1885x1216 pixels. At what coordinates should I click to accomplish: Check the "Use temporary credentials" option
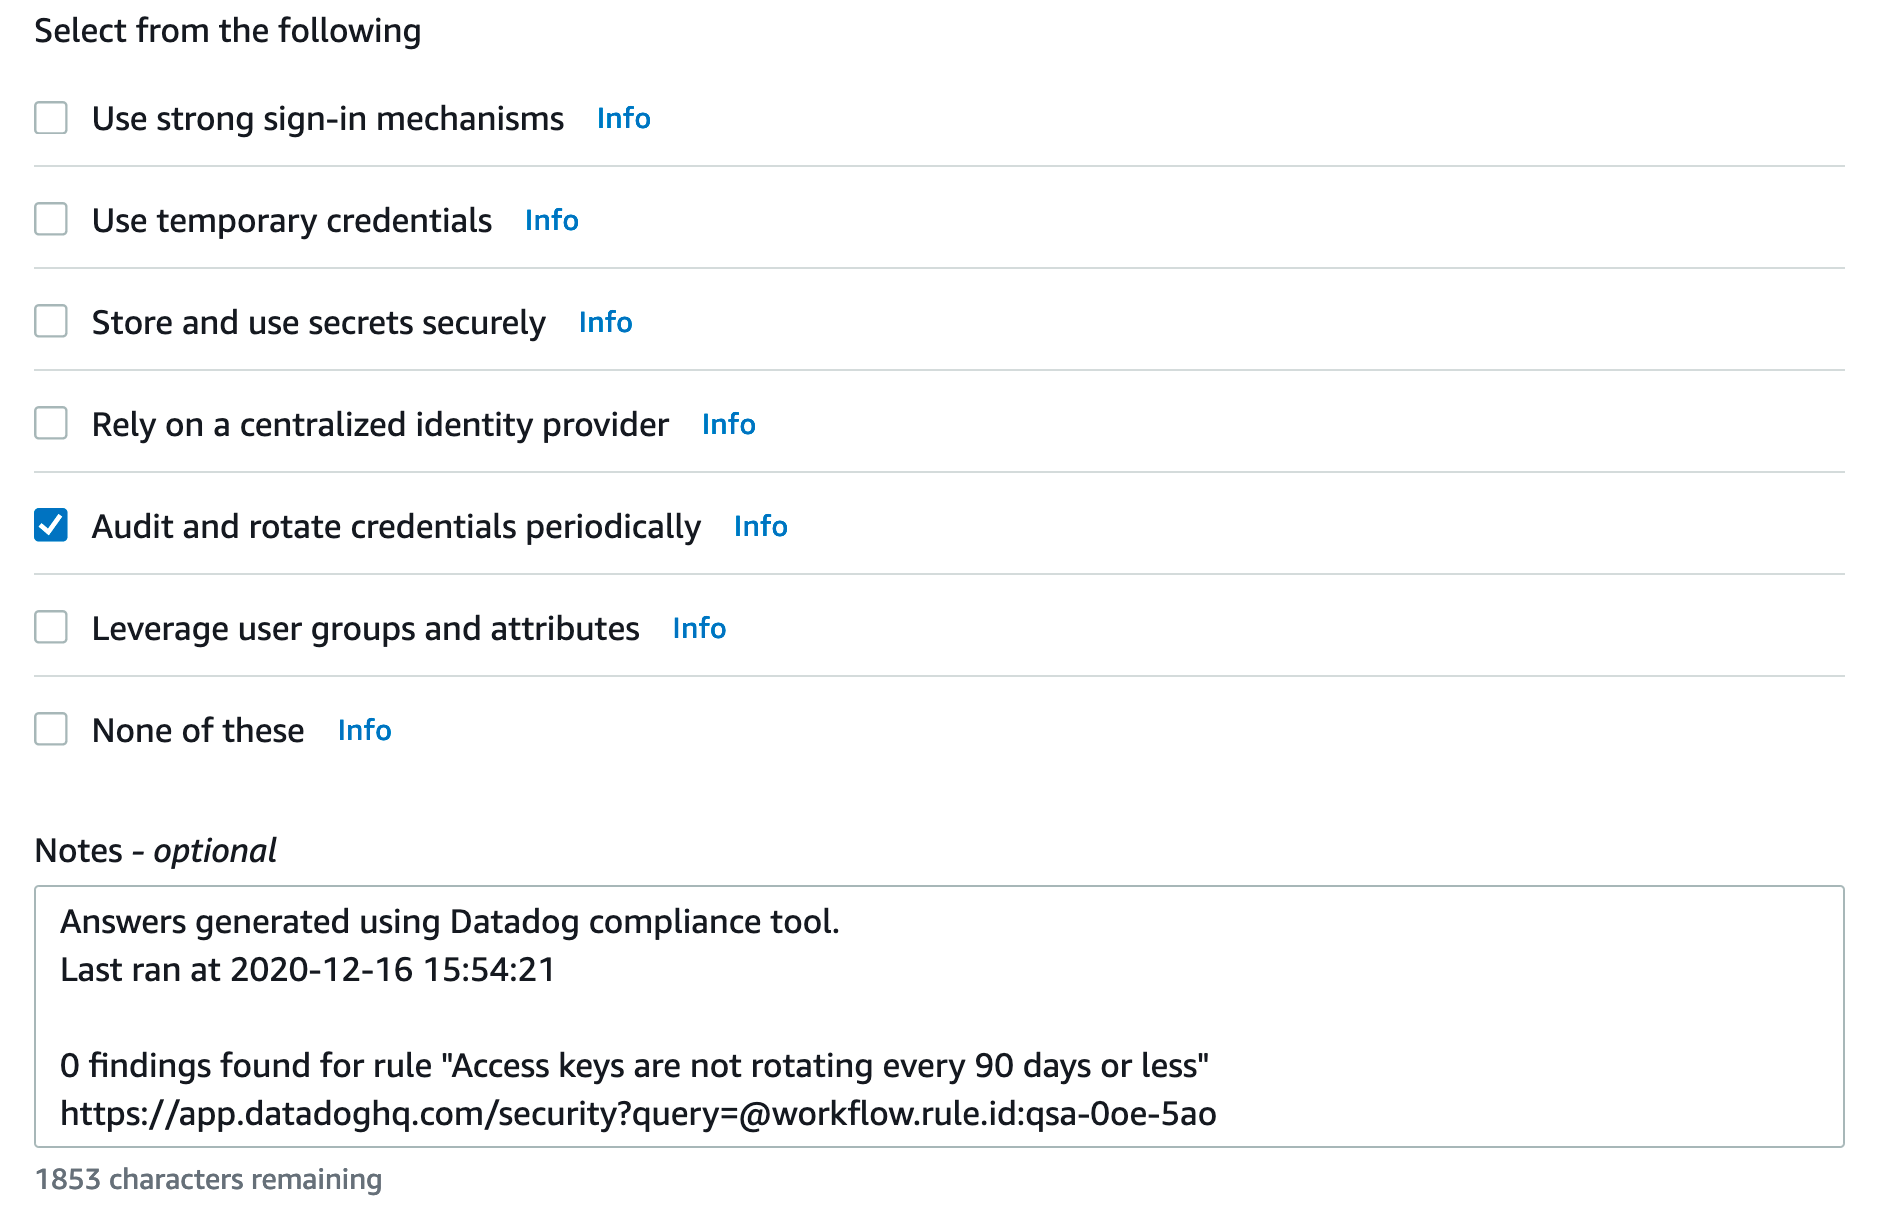(50, 220)
